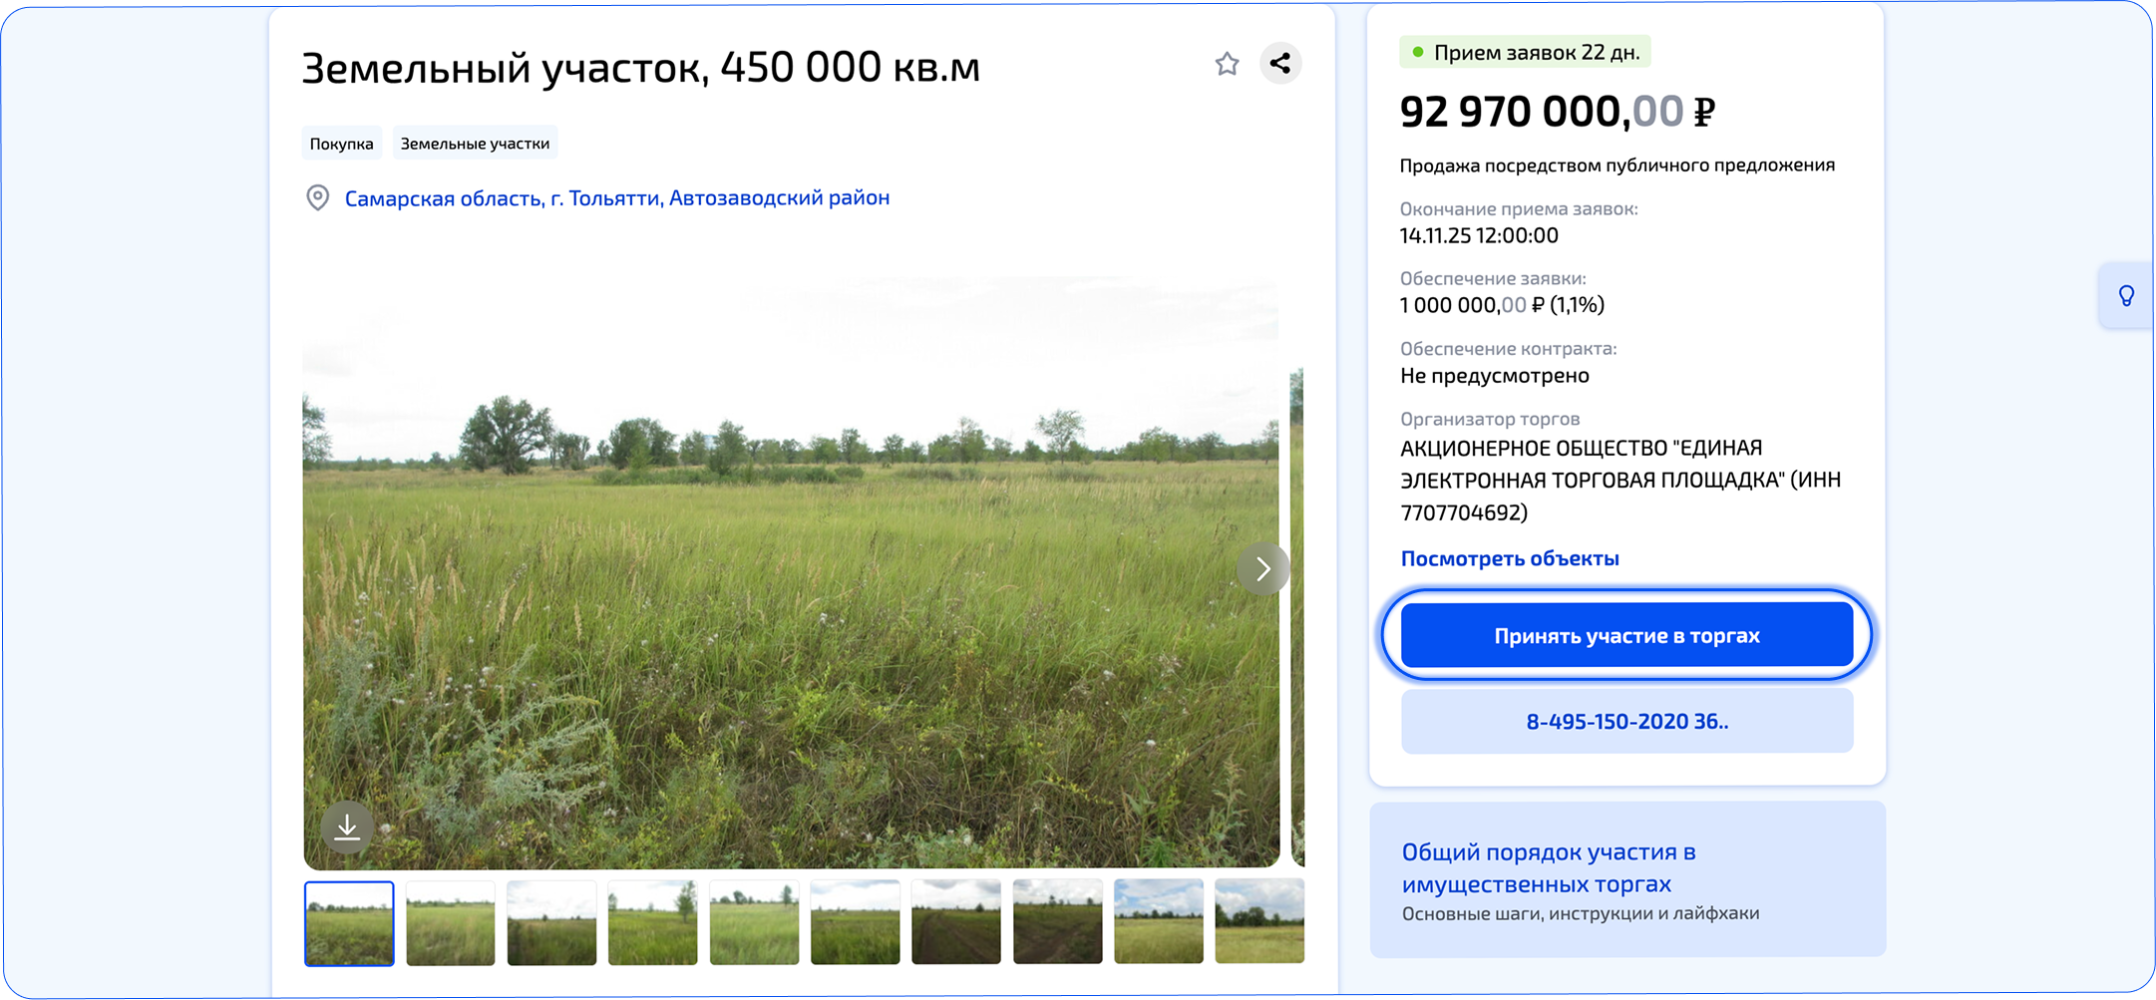
Task: Select the ninth thumbnail with blue sky
Action: click(x=1158, y=923)
